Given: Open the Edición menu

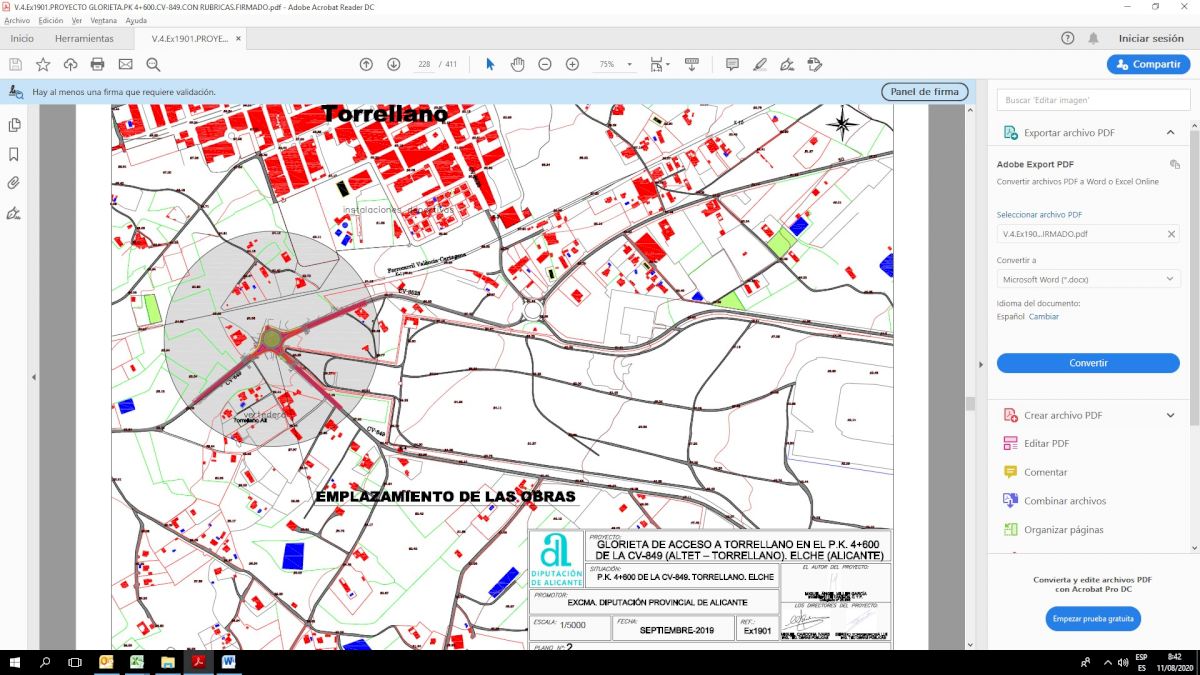Looking at the screenshot, I should pyautogui.click(x=50, y=20).
